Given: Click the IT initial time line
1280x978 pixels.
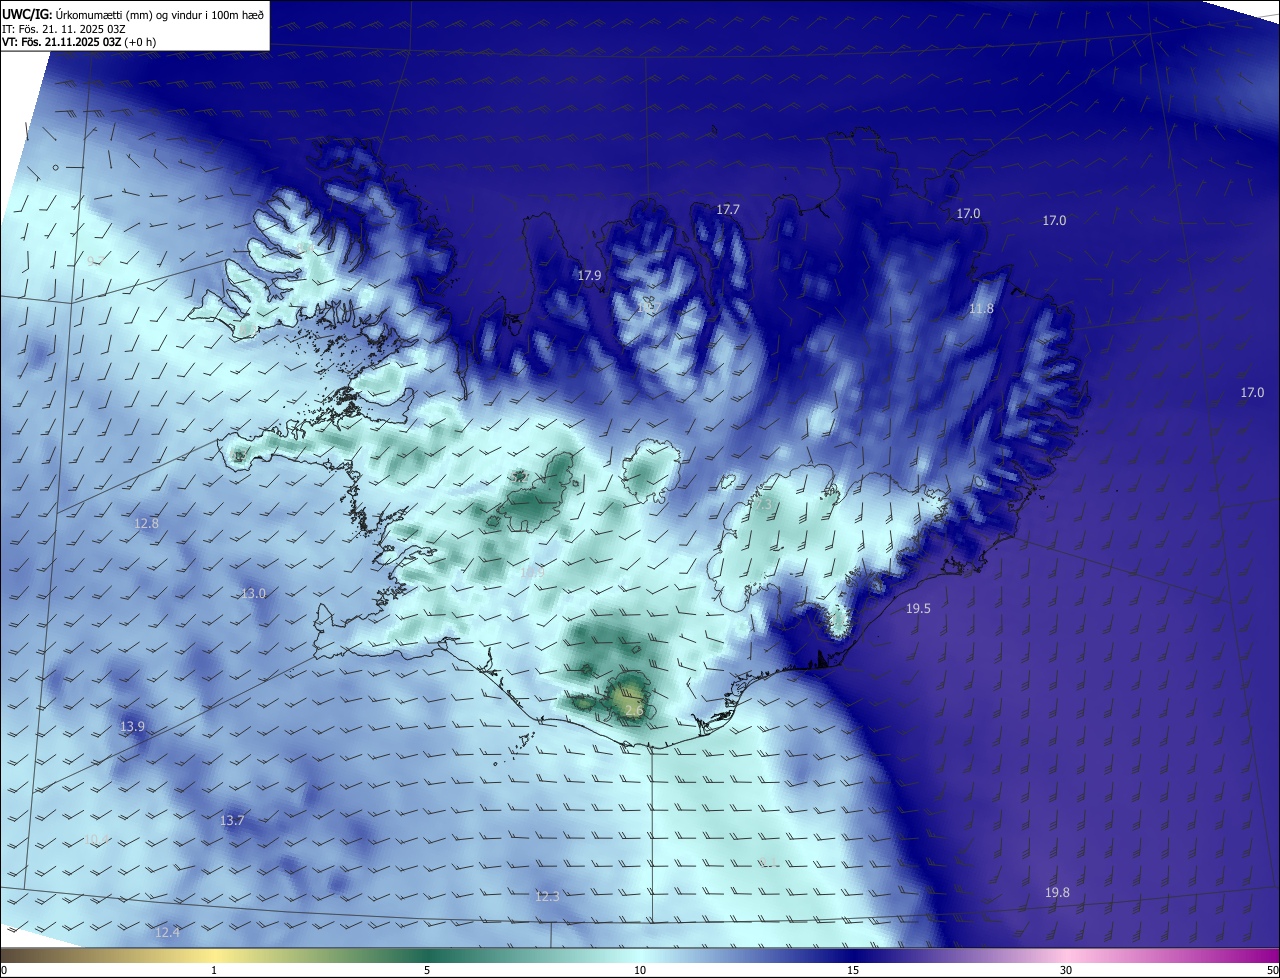Looking at the screenshot, I should pos(62,29).
